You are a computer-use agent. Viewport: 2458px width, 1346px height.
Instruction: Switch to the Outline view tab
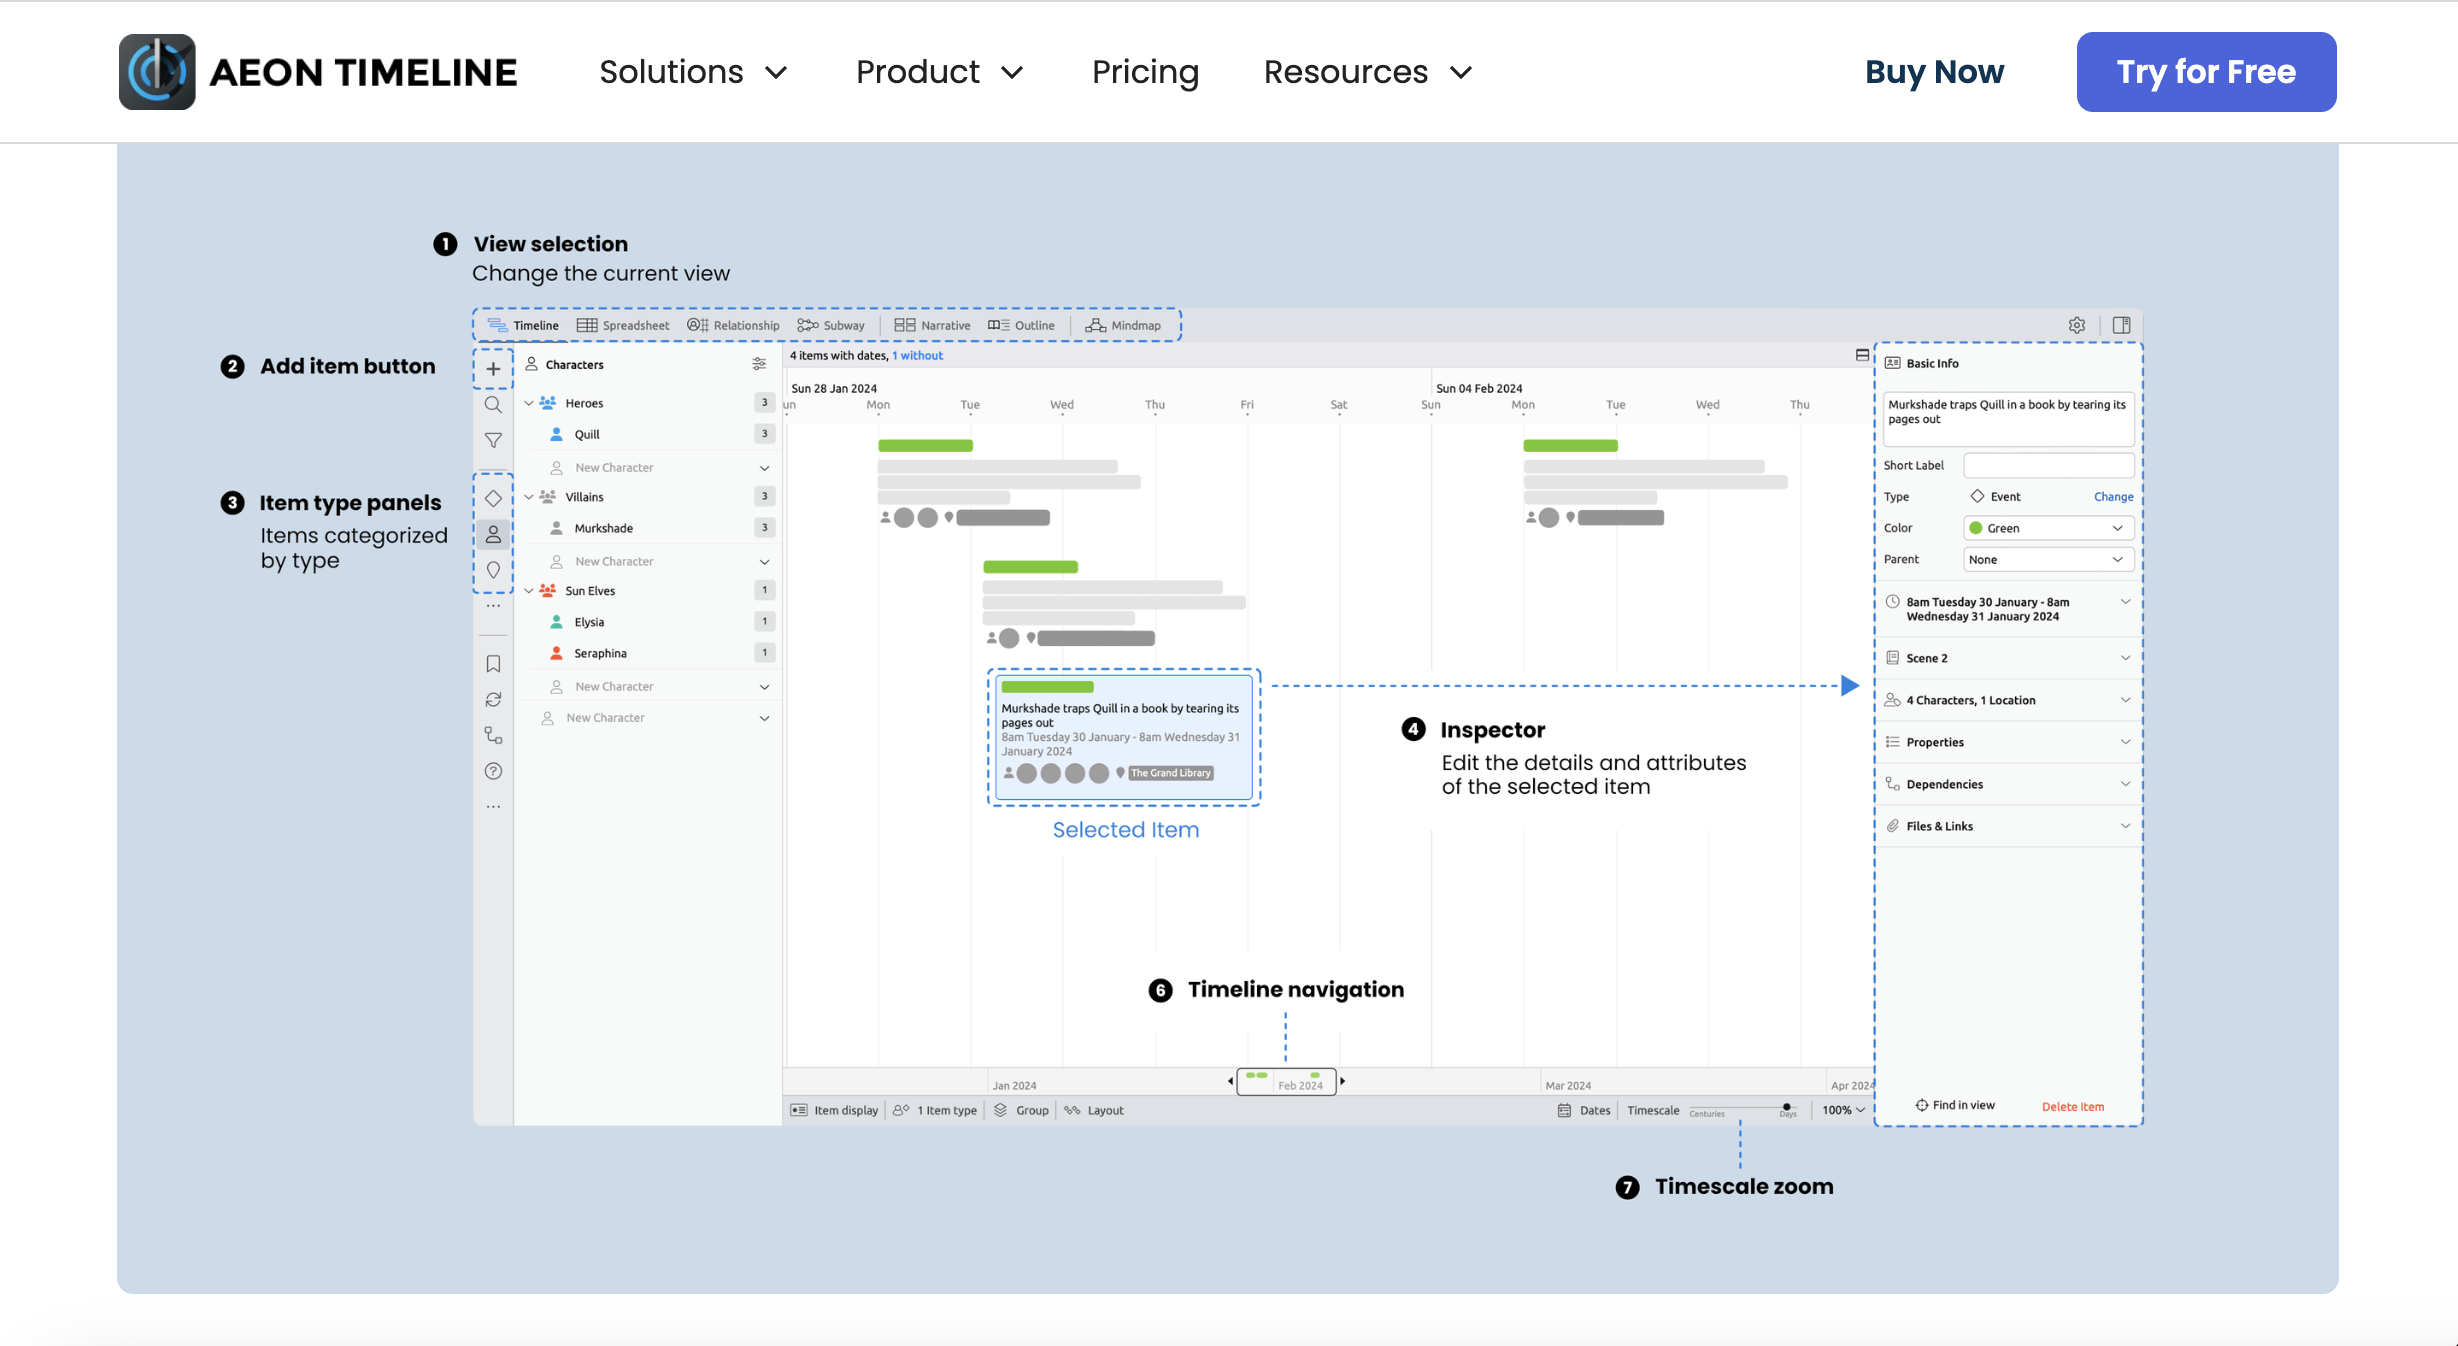pos(1021,325)
